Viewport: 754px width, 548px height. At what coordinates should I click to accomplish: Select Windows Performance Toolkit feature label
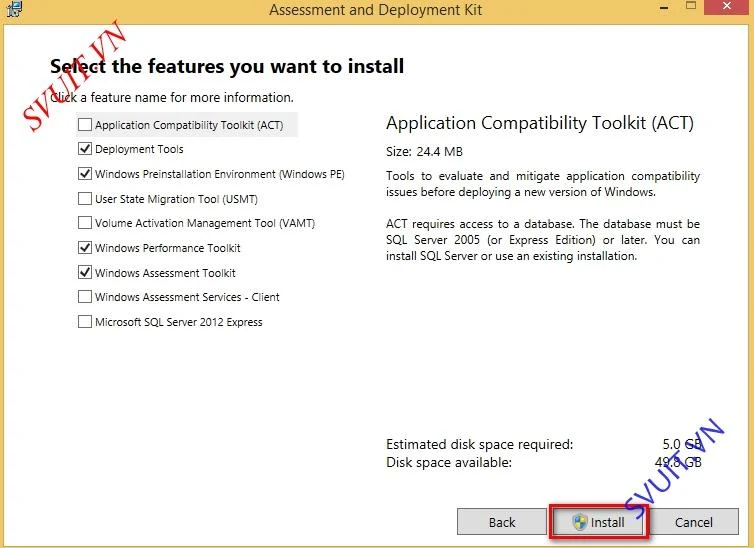[x=167, y=248]
